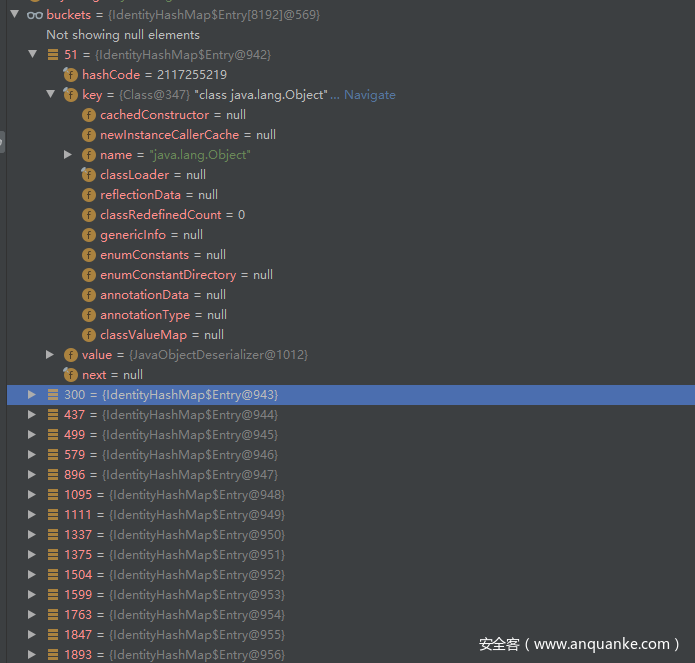Click the field icon beside reflectionData
The image size is (695, 663).
(x=89, y=195)
